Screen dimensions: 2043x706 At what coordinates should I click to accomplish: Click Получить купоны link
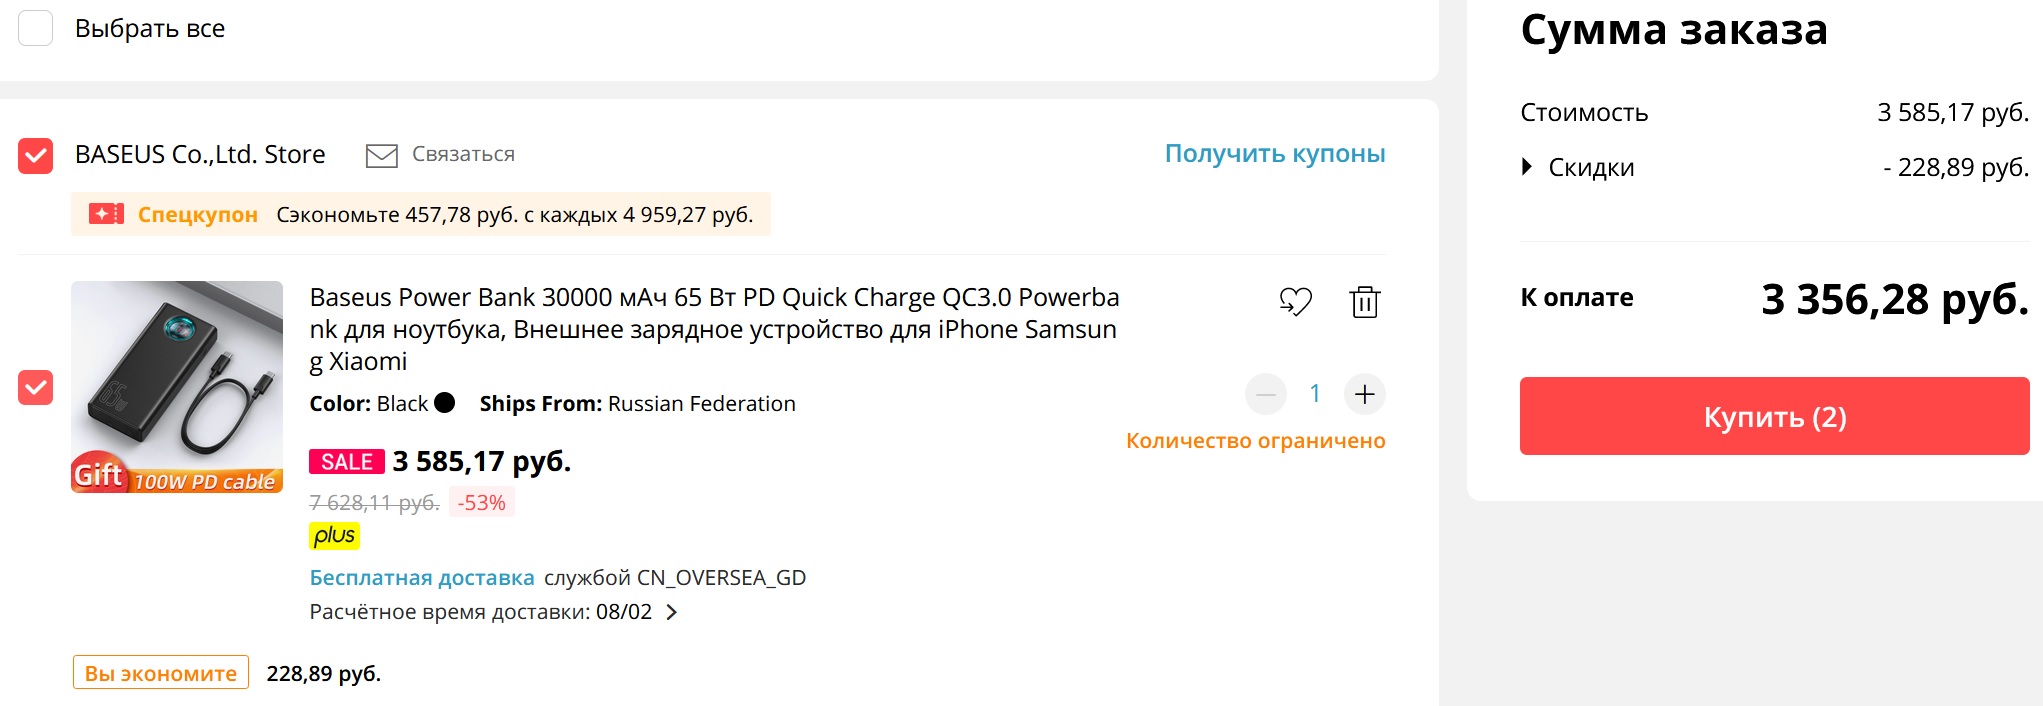(x=1274, y=154)
